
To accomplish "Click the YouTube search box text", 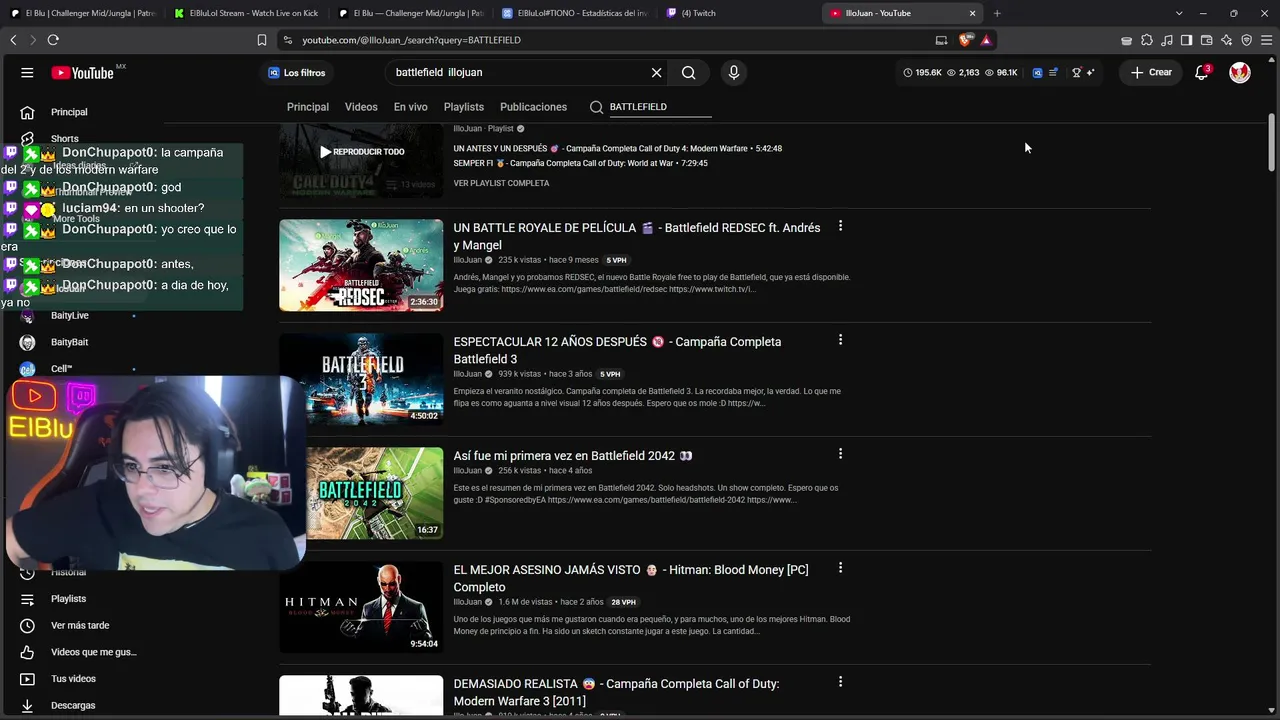I will [x=439, y=73].
